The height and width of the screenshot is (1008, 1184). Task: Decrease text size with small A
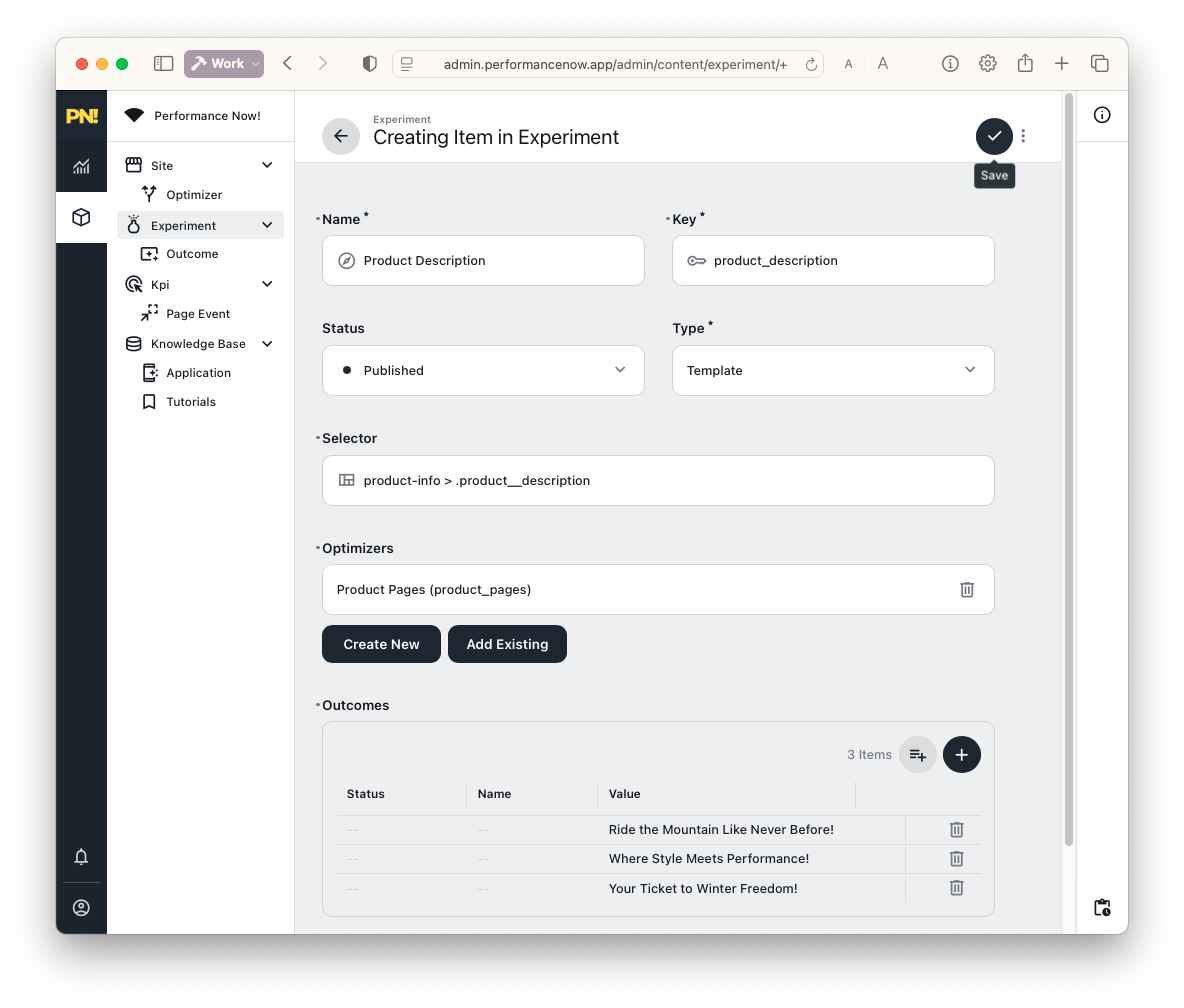[x=848, y=64]
